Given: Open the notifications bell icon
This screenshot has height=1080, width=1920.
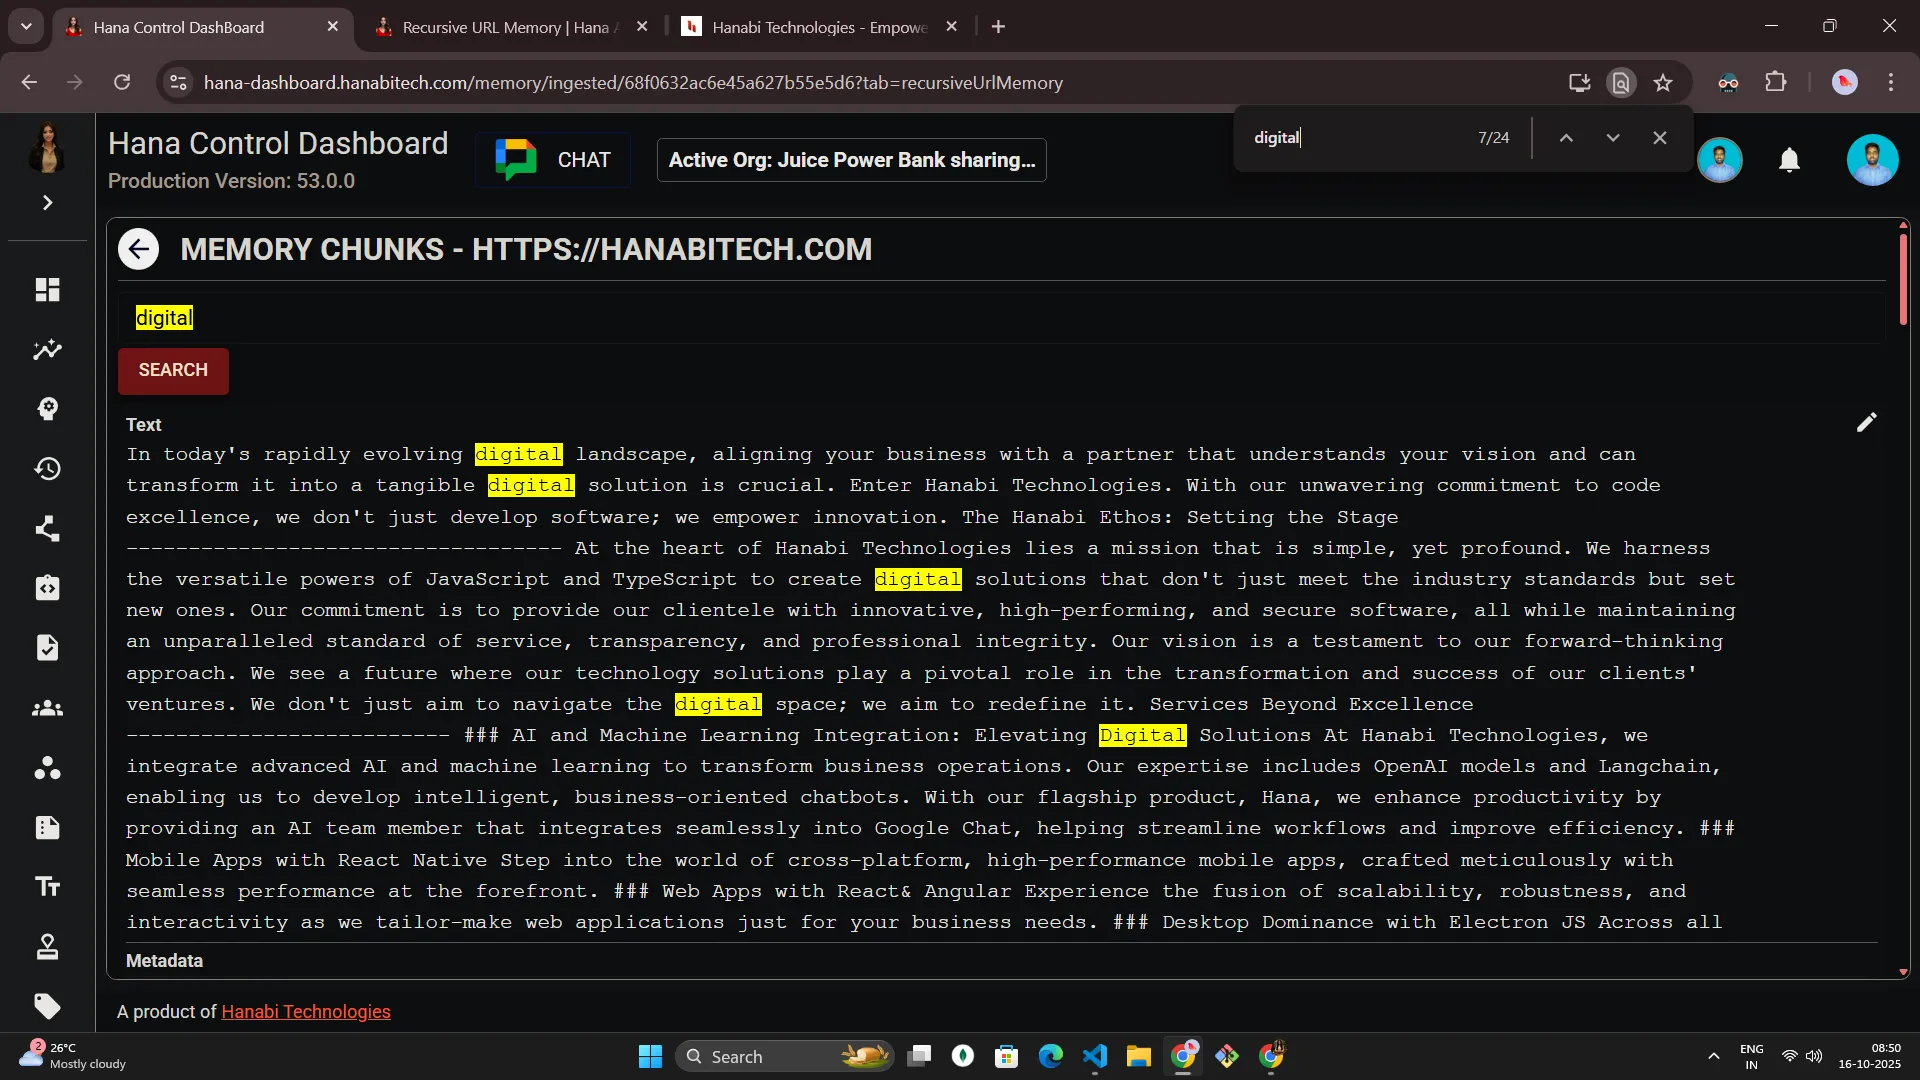Looking at the screenshot, I should (x=1789, y=160).
